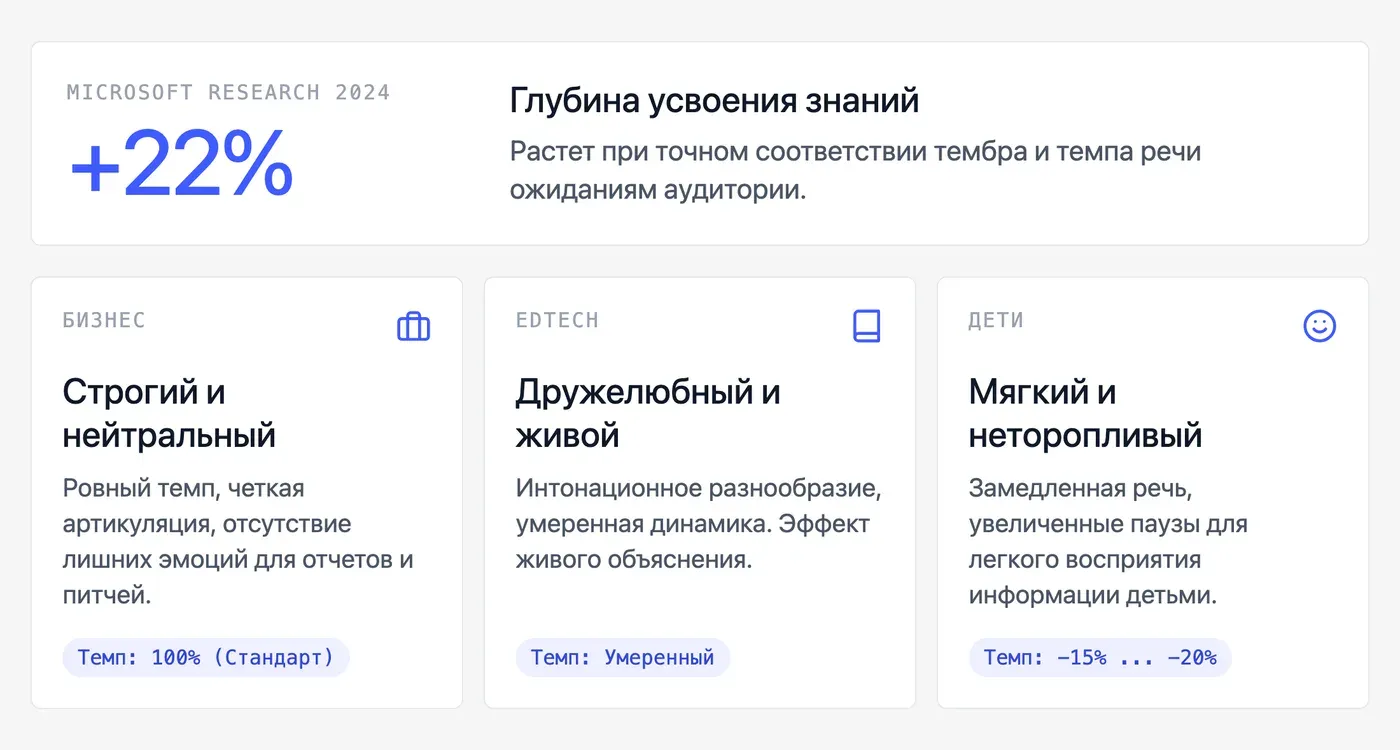
Task: Click the sentence starting 'Растет при точном'
Action: pyautogui.click(x=855, y=171)
